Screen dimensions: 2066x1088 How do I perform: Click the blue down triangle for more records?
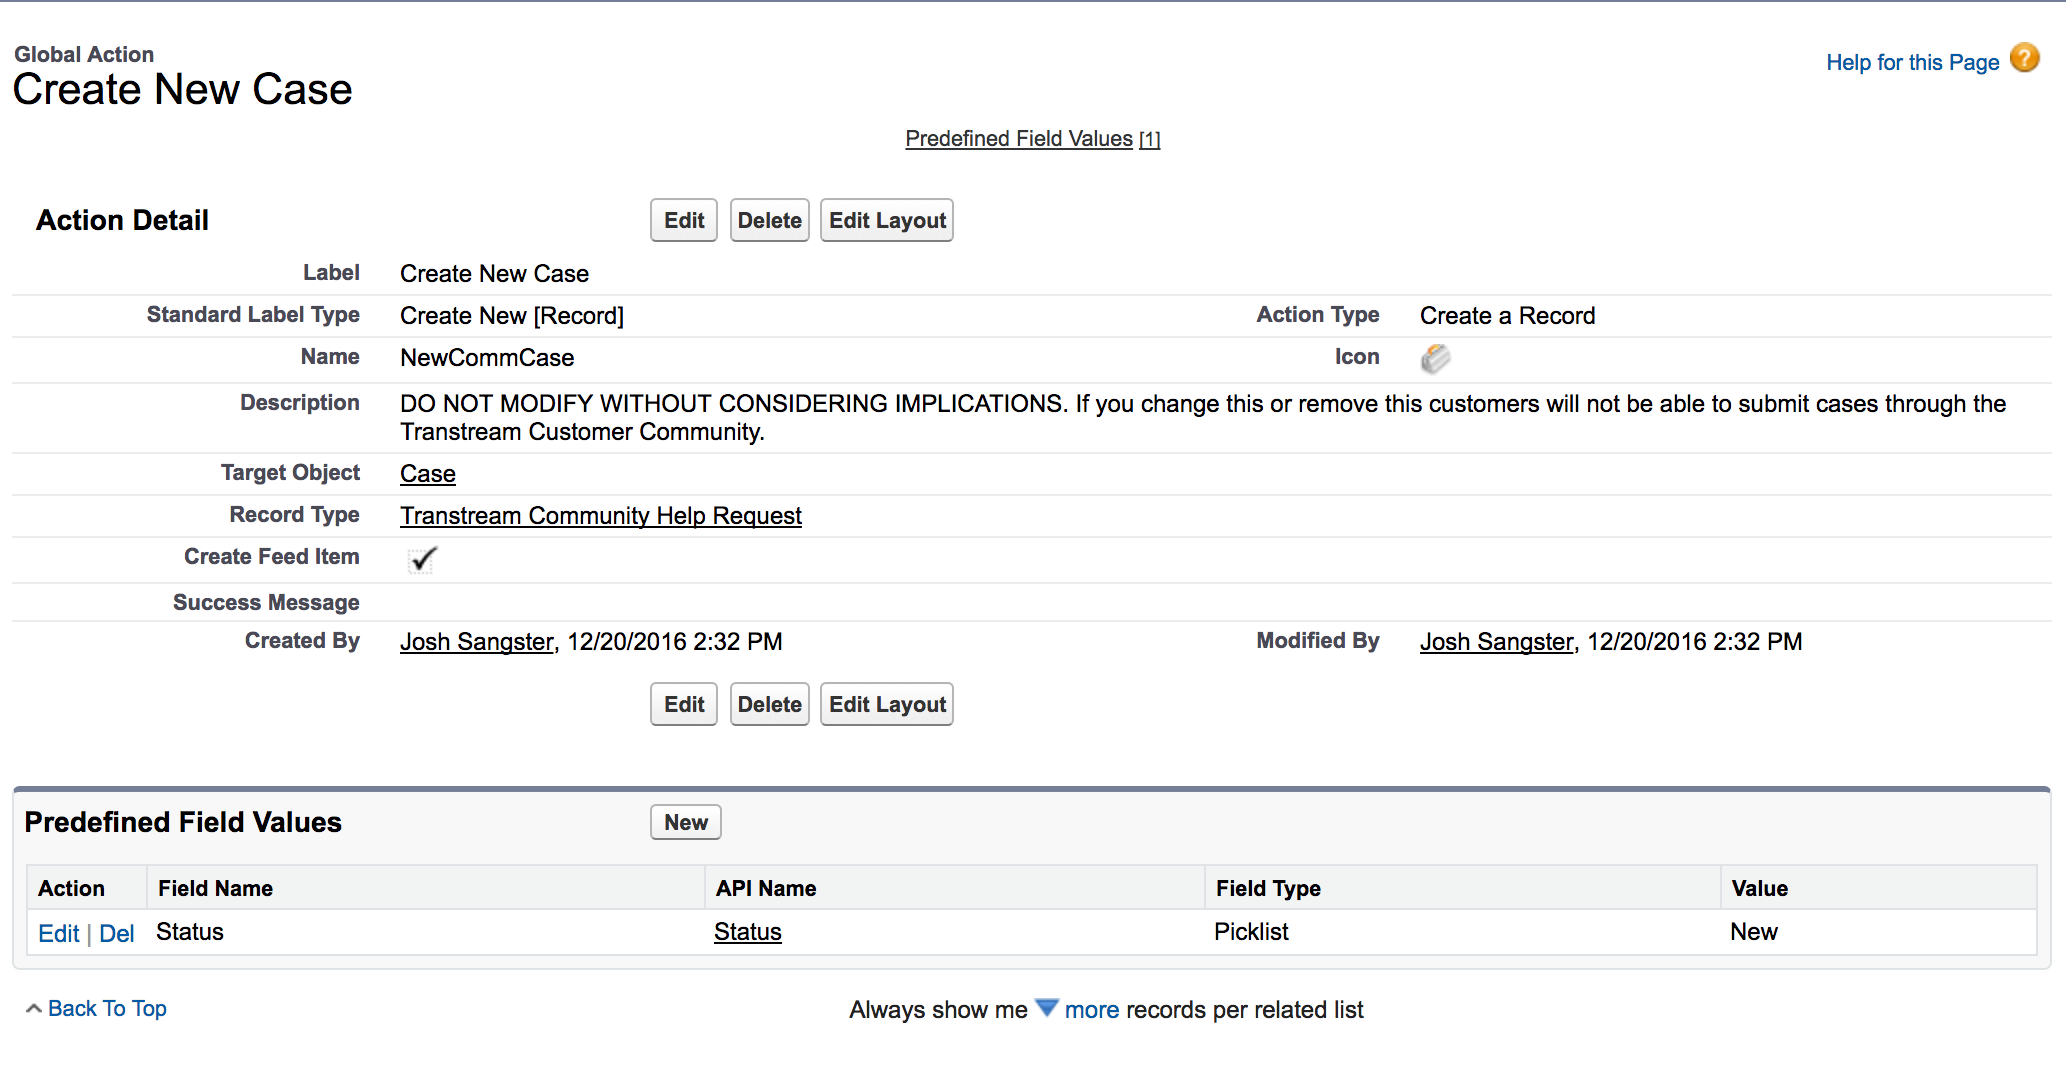click(x=1046, y=1008)
